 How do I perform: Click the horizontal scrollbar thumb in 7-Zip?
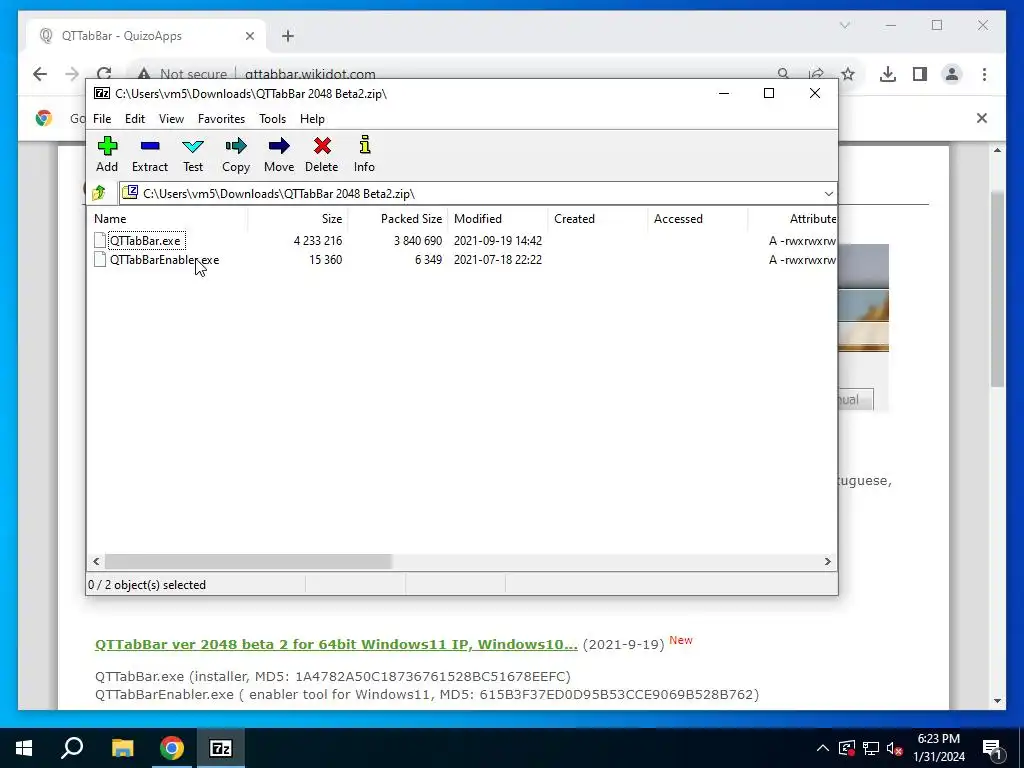pyautogui.click(x=248, y=562)
